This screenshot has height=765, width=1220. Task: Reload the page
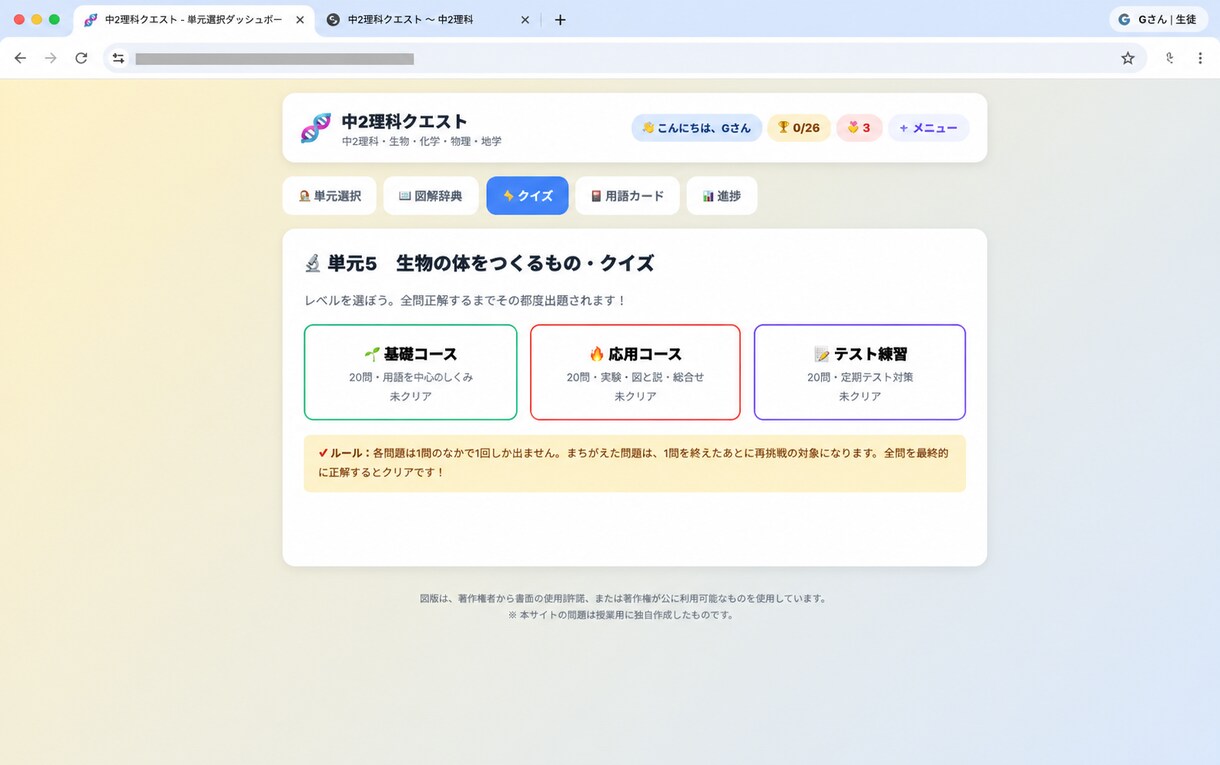81,58
